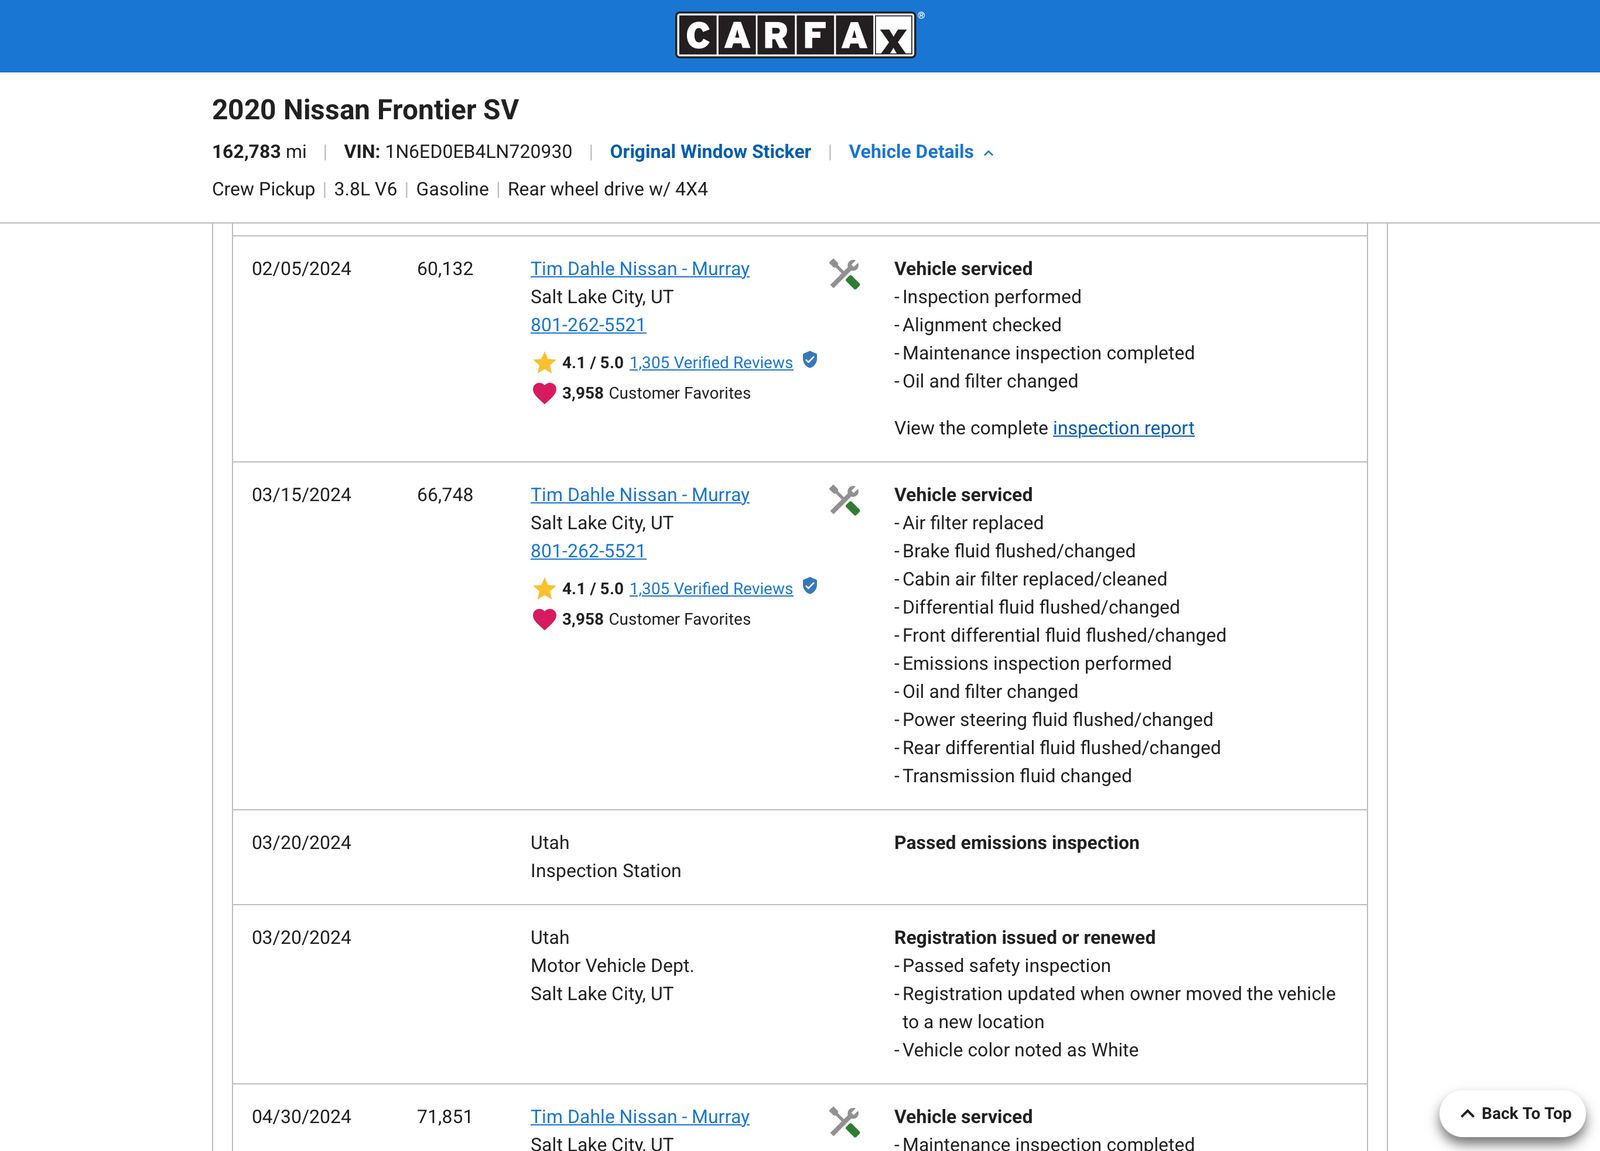The image size is (1600, 1151).
Task: Click service wrench icon for 04/30/2024 entry
Action: pos(844,1122)
